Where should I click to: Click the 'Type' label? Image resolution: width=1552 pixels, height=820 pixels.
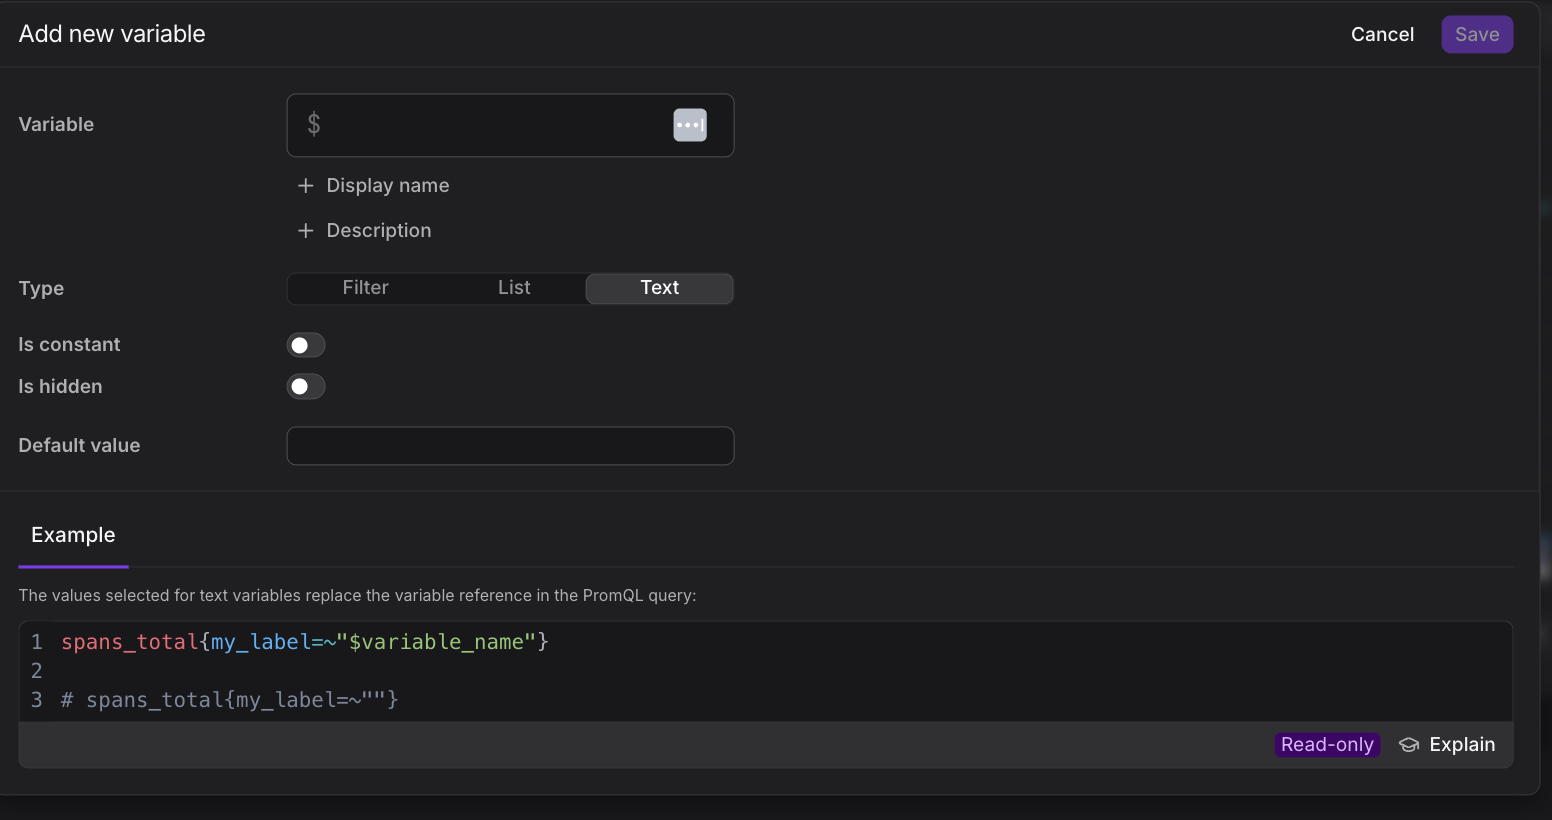point(41,289)
